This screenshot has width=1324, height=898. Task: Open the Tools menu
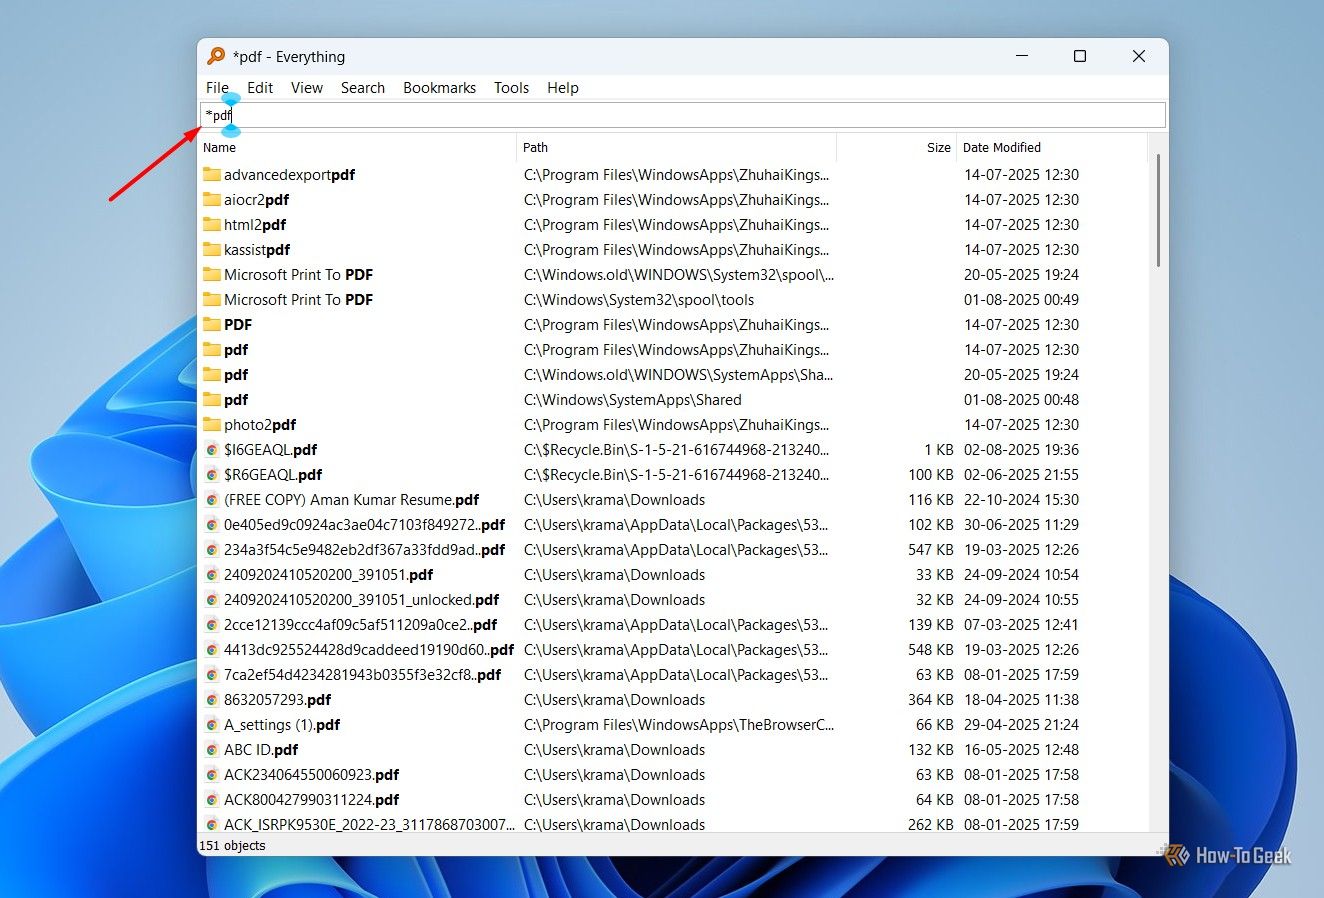[511, 88]
